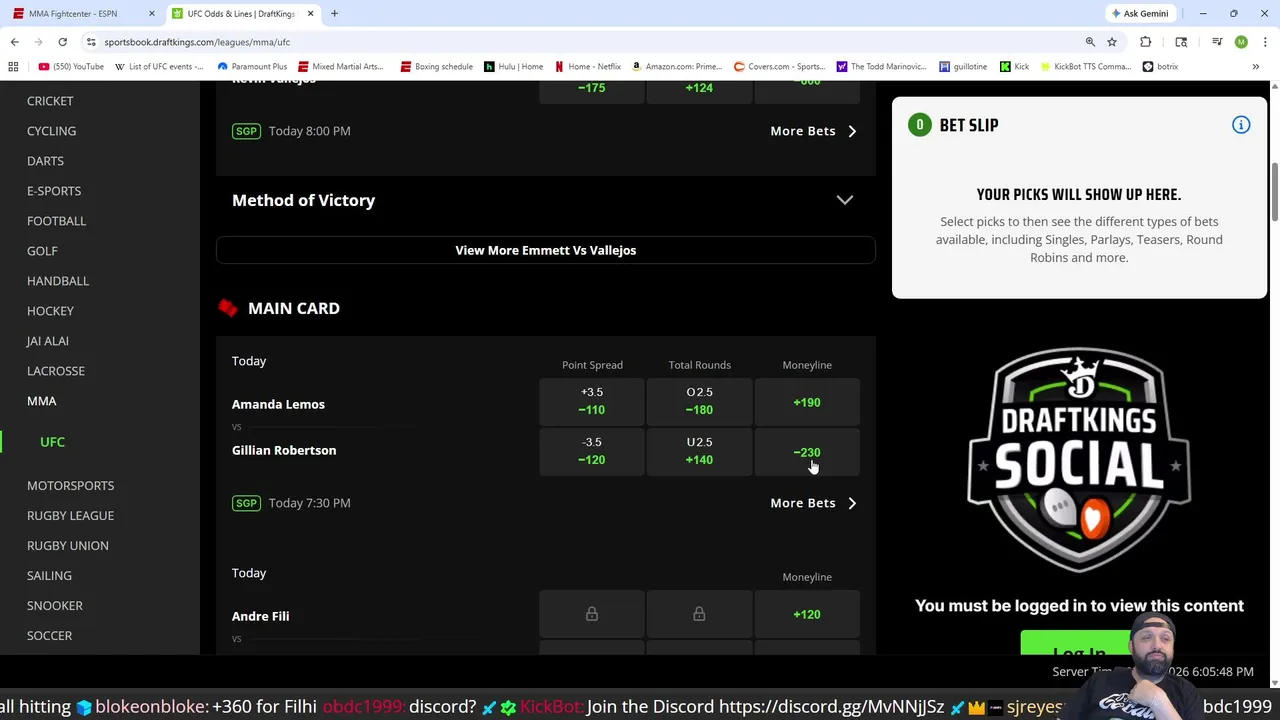This screenshot has width=1280, height=720.
Task: Open MOTORSPORTS in the sidebar
Action: 70,486
